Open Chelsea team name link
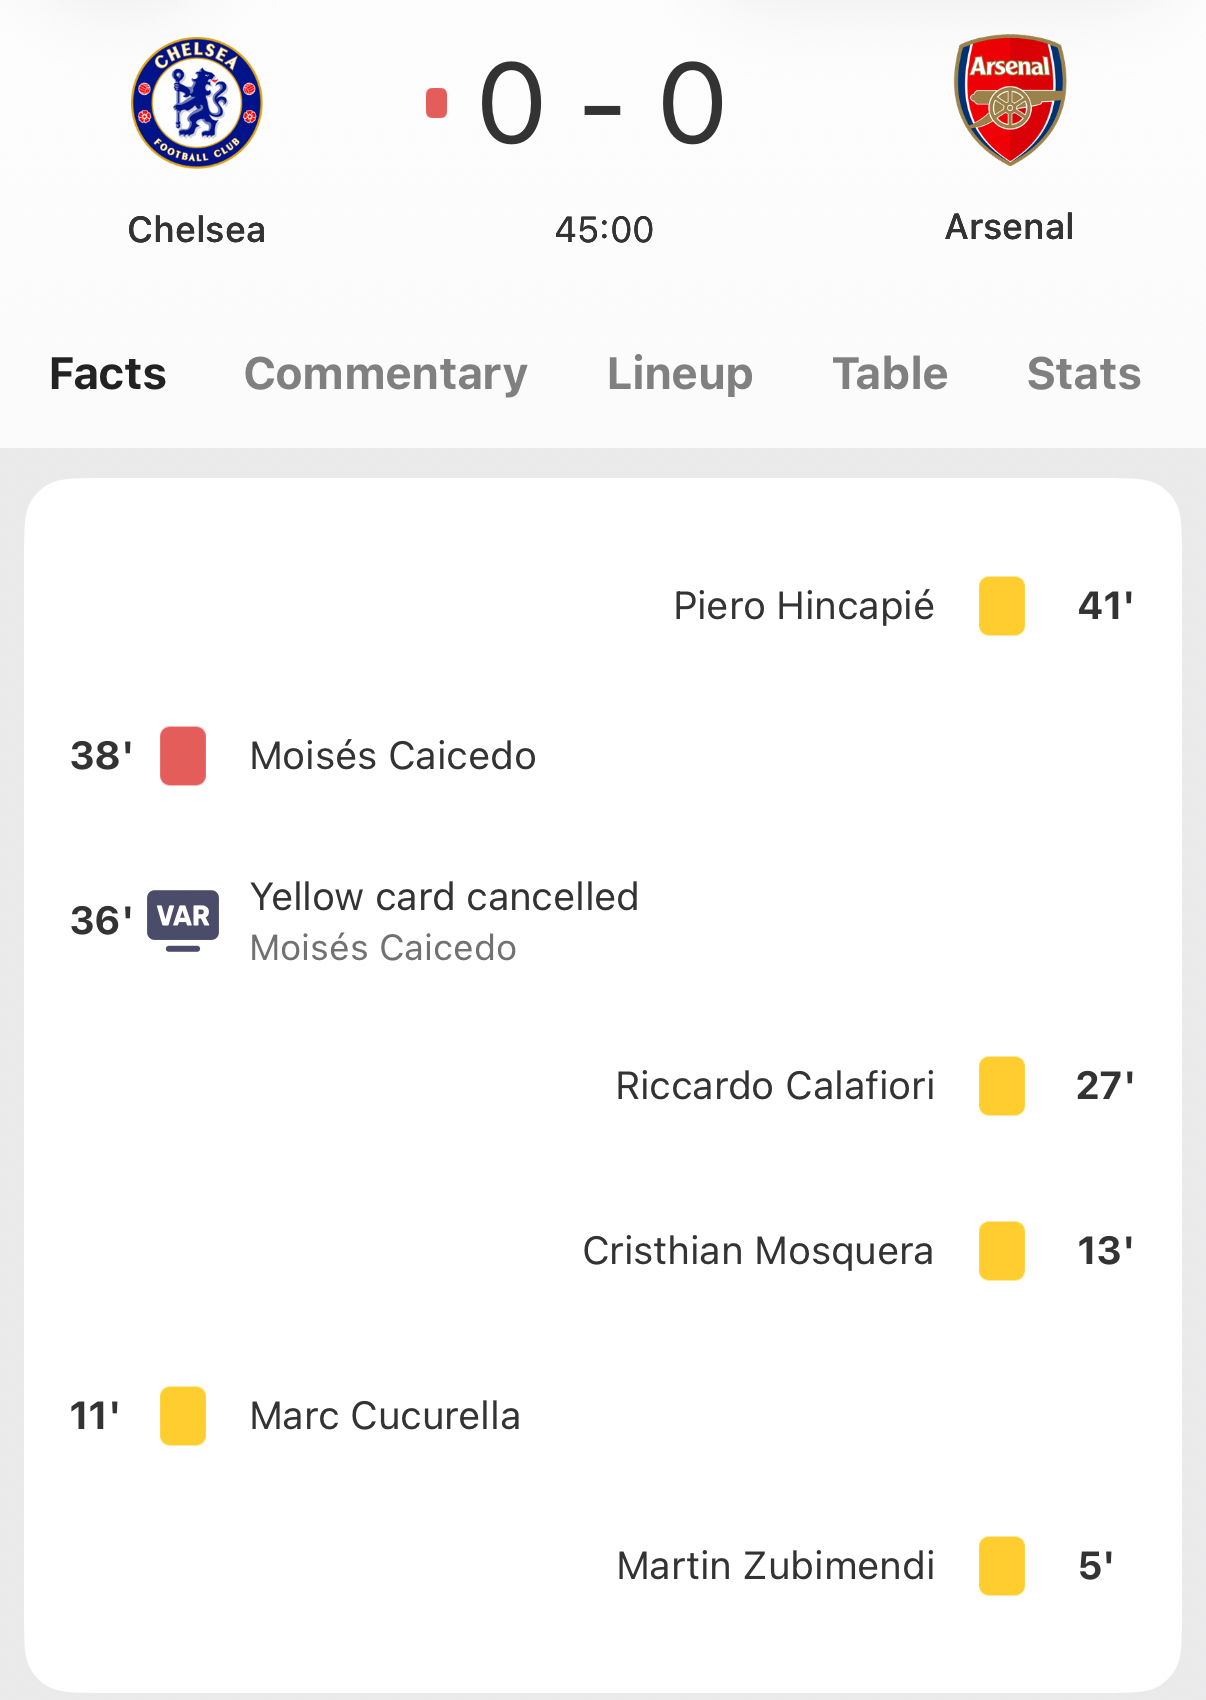The width and height of the screenshot is (1206, 1700). [x=197, y=230]
